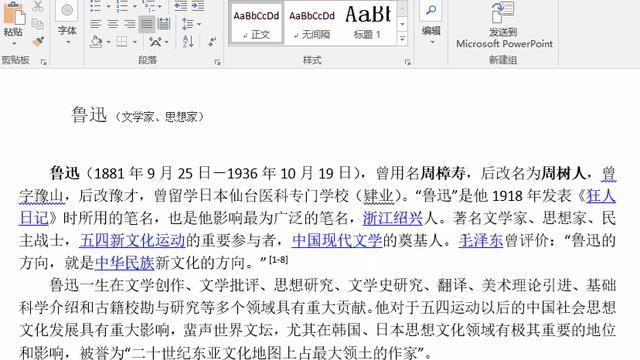Expand the 字体 font dropdown arrow
Viewport: 640px width, 360px height.
pos(67,42)
